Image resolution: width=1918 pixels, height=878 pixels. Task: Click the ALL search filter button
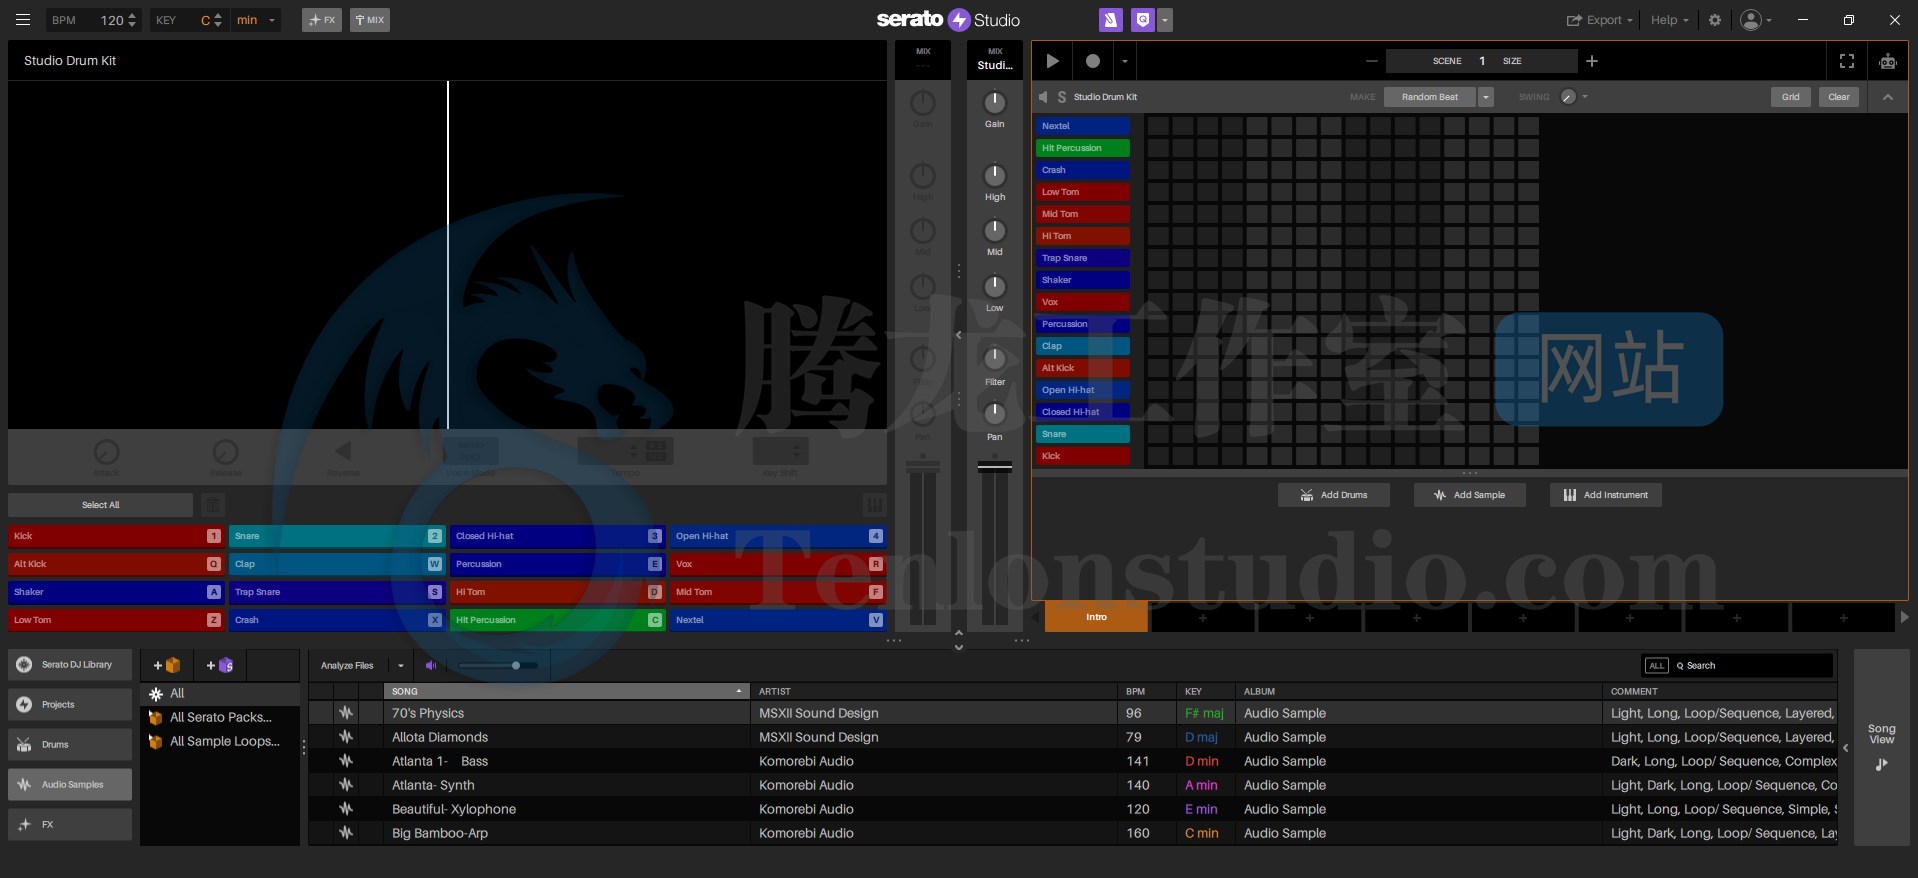pyautogui.click(x=1656, y=666)
